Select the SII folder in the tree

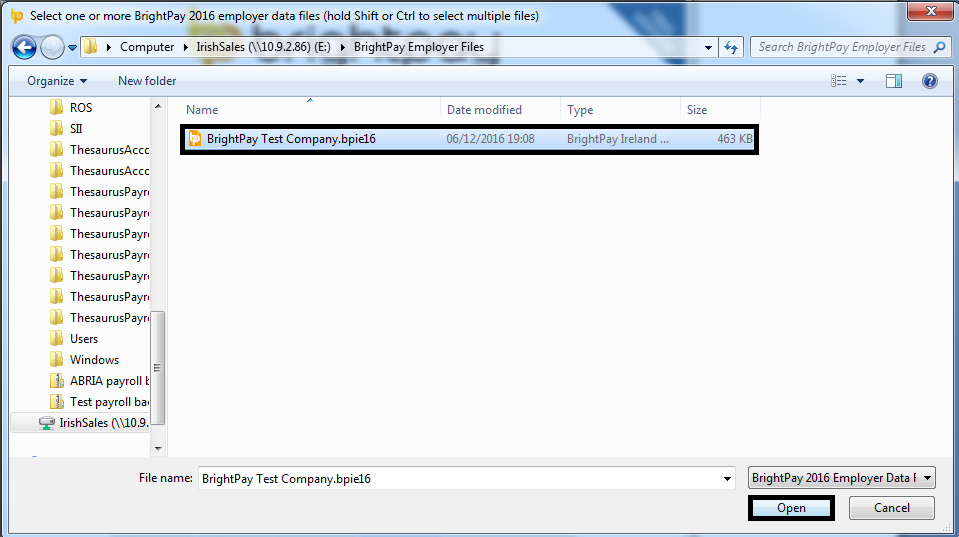pos(76,128)
